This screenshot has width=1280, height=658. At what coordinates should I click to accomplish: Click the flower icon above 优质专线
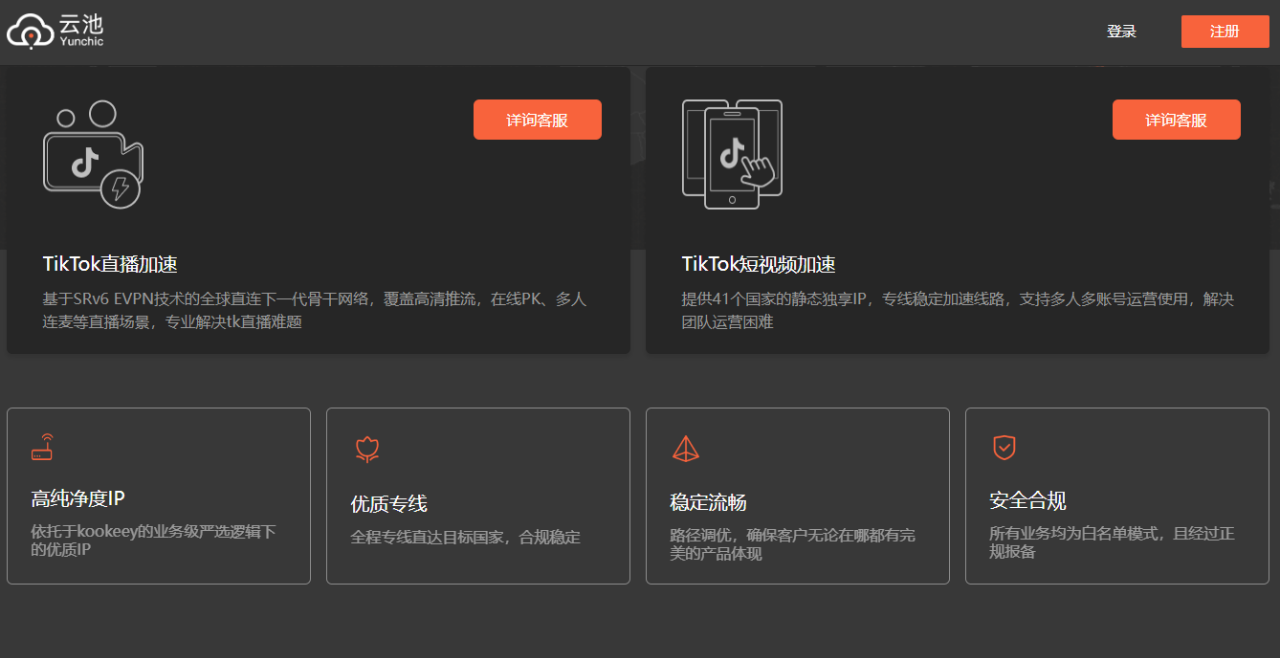pos(367,450)
